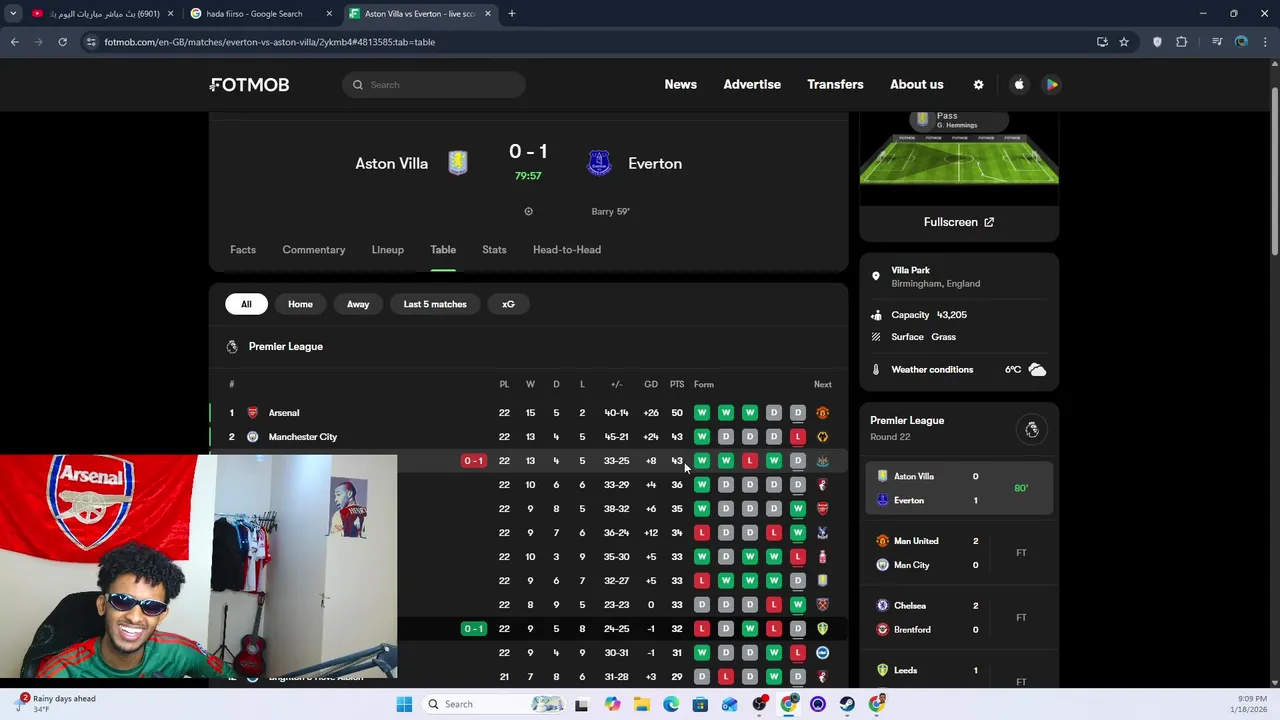Click the GD column header
This screenshot has width=1280, height=720.
[x=651, y=385]
